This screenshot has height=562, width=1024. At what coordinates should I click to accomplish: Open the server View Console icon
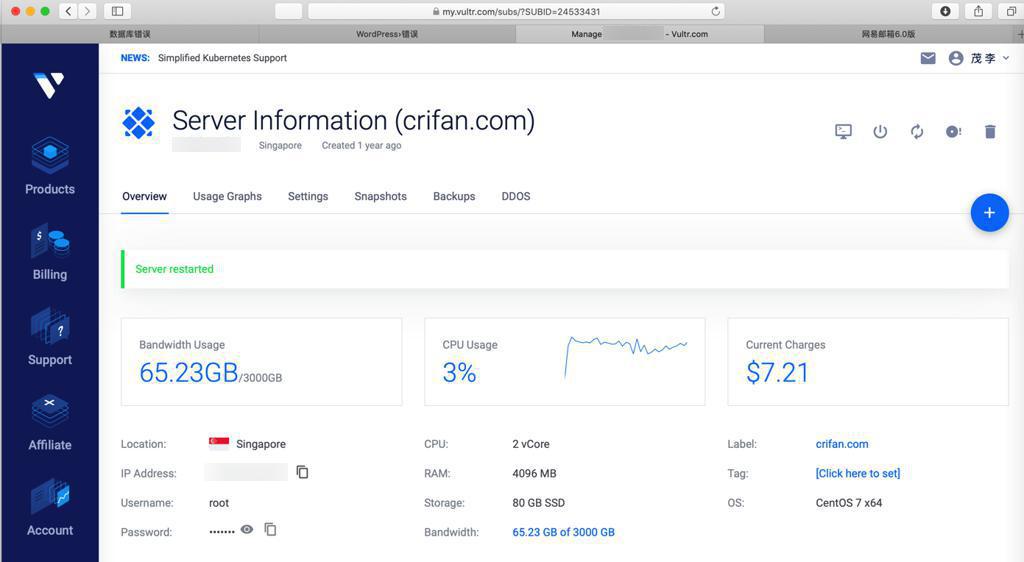coord(843,132)
